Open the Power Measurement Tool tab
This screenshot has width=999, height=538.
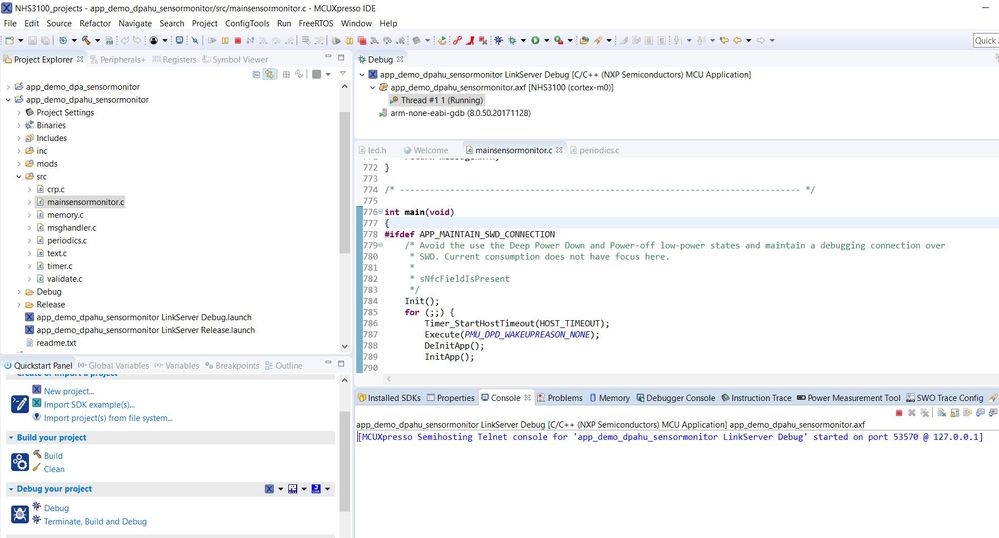click(849, 398)
